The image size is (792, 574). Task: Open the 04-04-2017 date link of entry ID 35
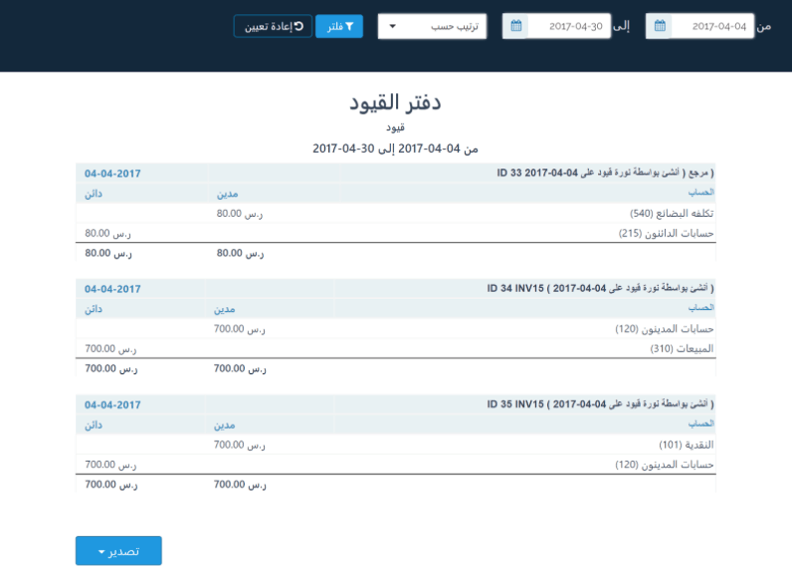pos(112,405)
